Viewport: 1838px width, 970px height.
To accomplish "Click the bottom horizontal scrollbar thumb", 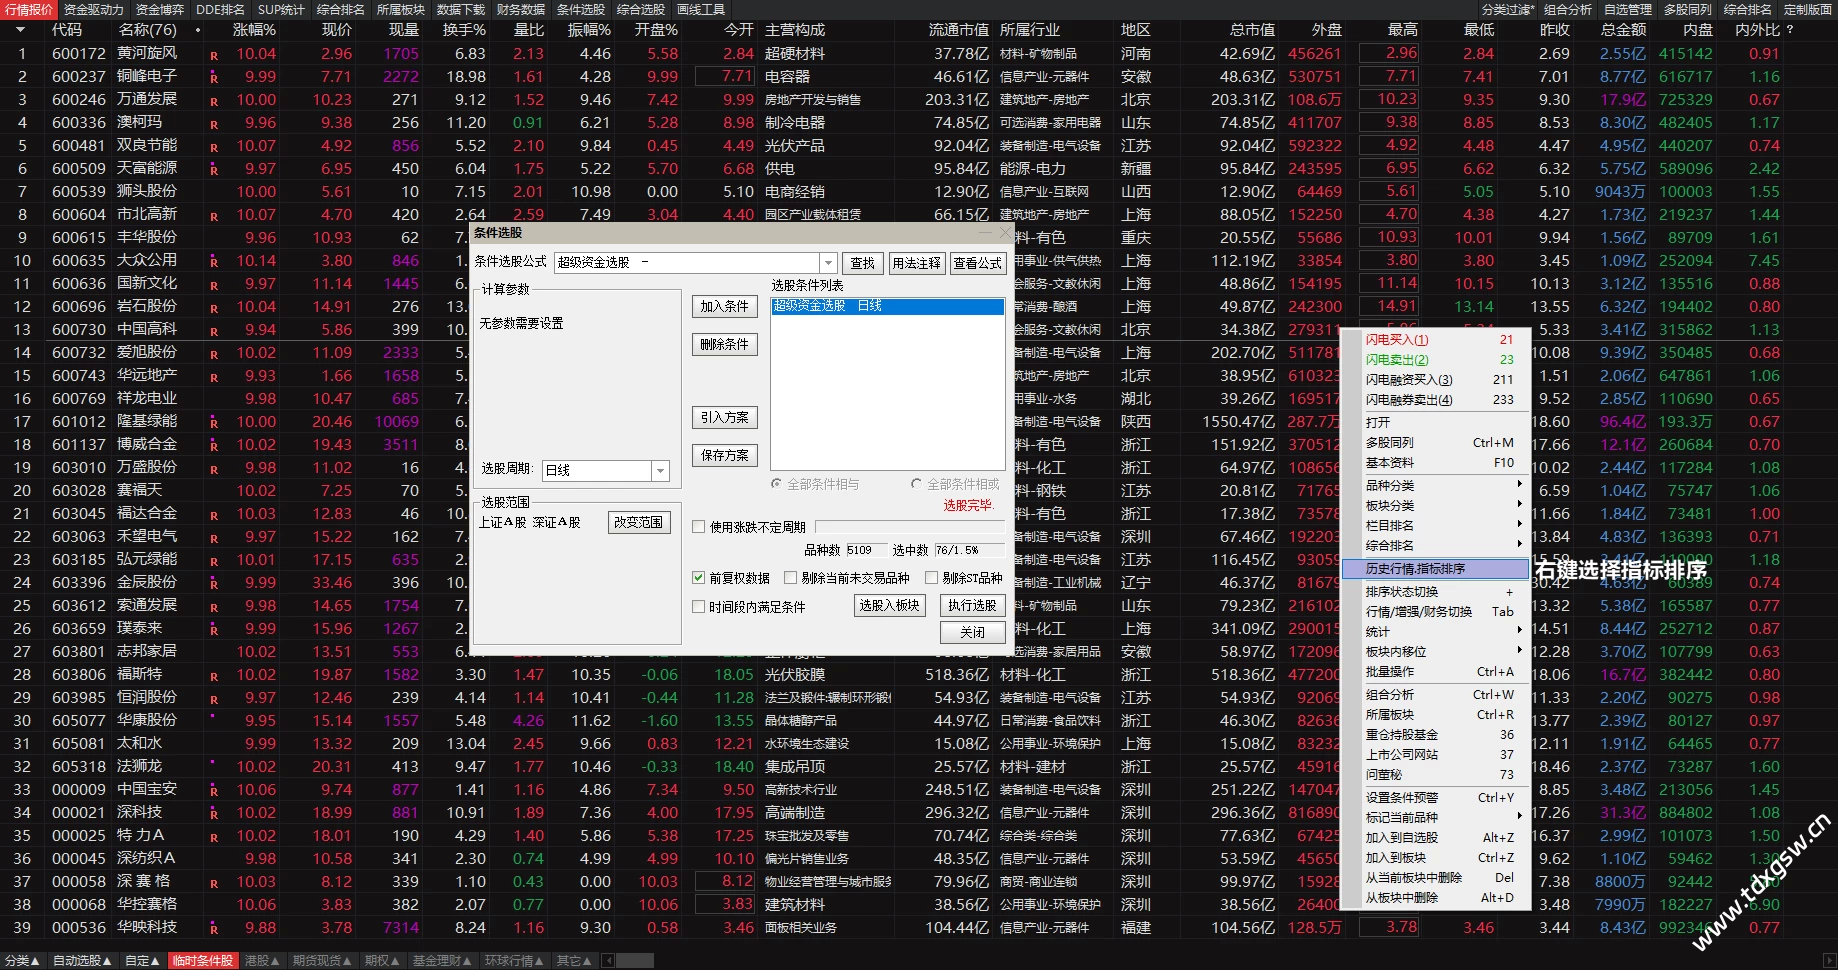I will (633, 961).
